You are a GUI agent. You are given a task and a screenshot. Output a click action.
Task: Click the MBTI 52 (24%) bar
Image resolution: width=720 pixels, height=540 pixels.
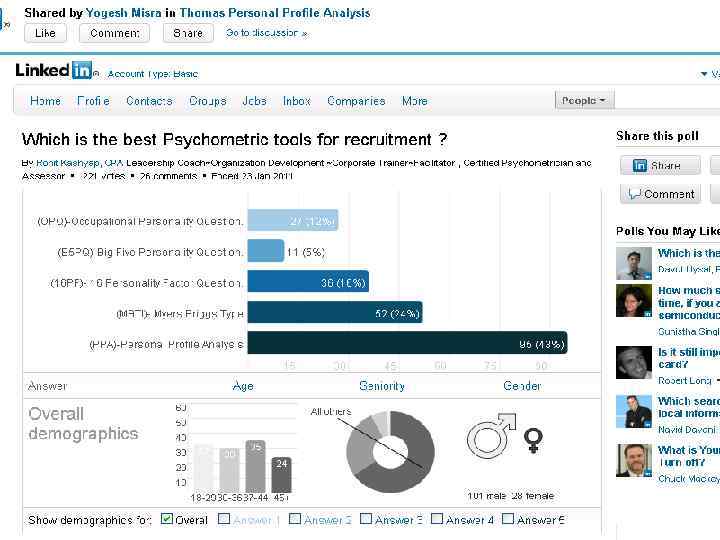point(335,312)
